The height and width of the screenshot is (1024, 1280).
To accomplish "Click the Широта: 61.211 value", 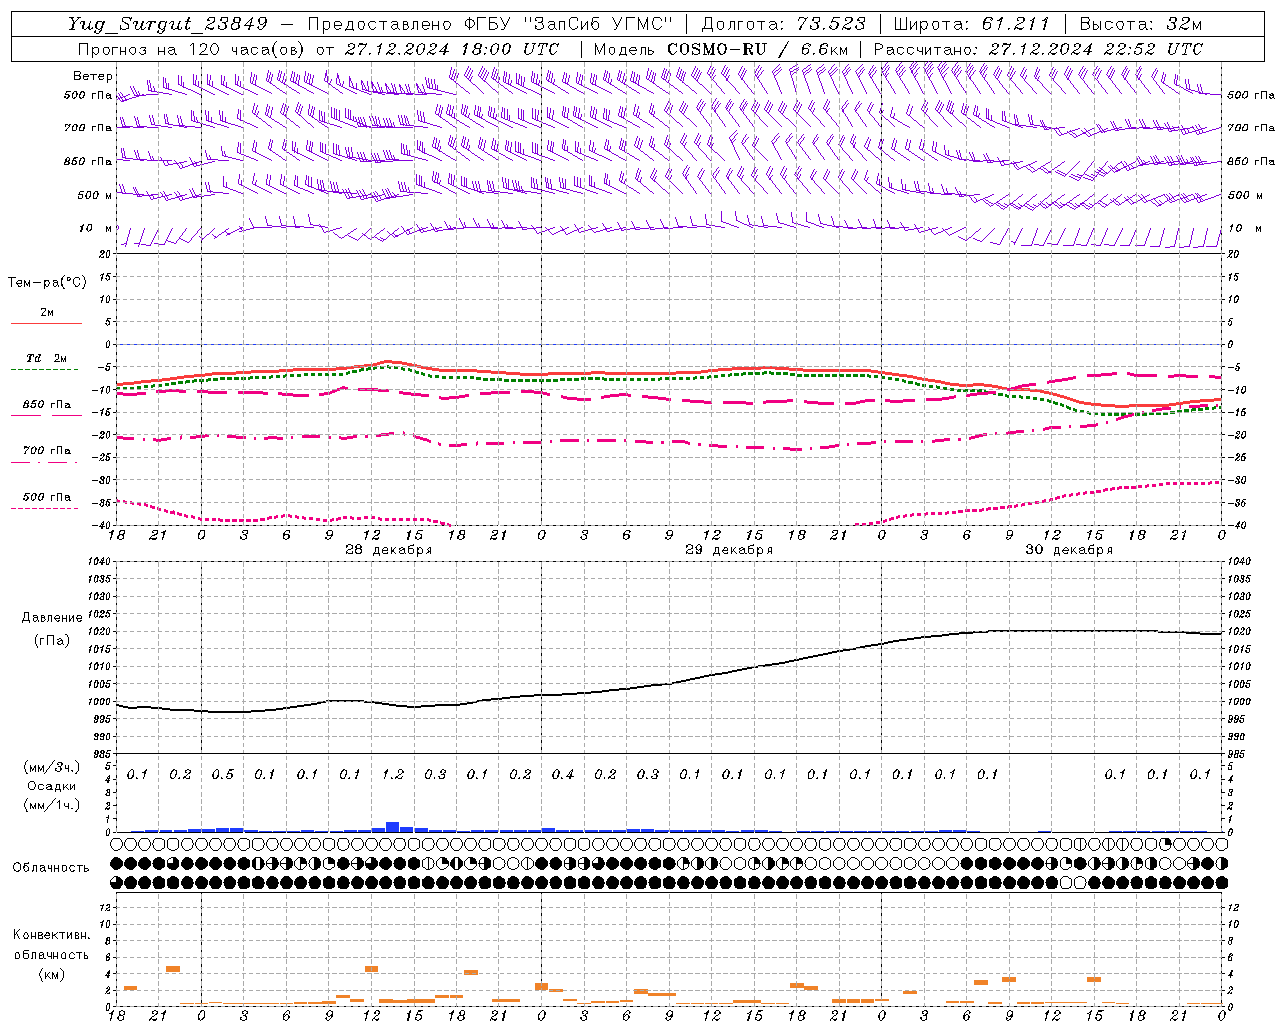I will coord(971,24).
